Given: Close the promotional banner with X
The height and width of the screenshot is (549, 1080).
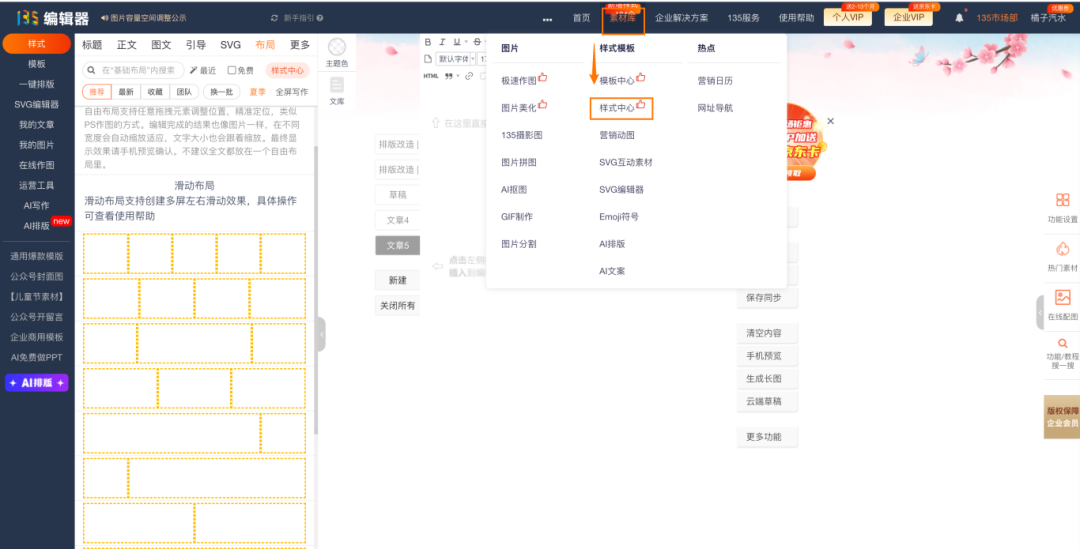Looking at the screenshot, I should tap(830, 121).
